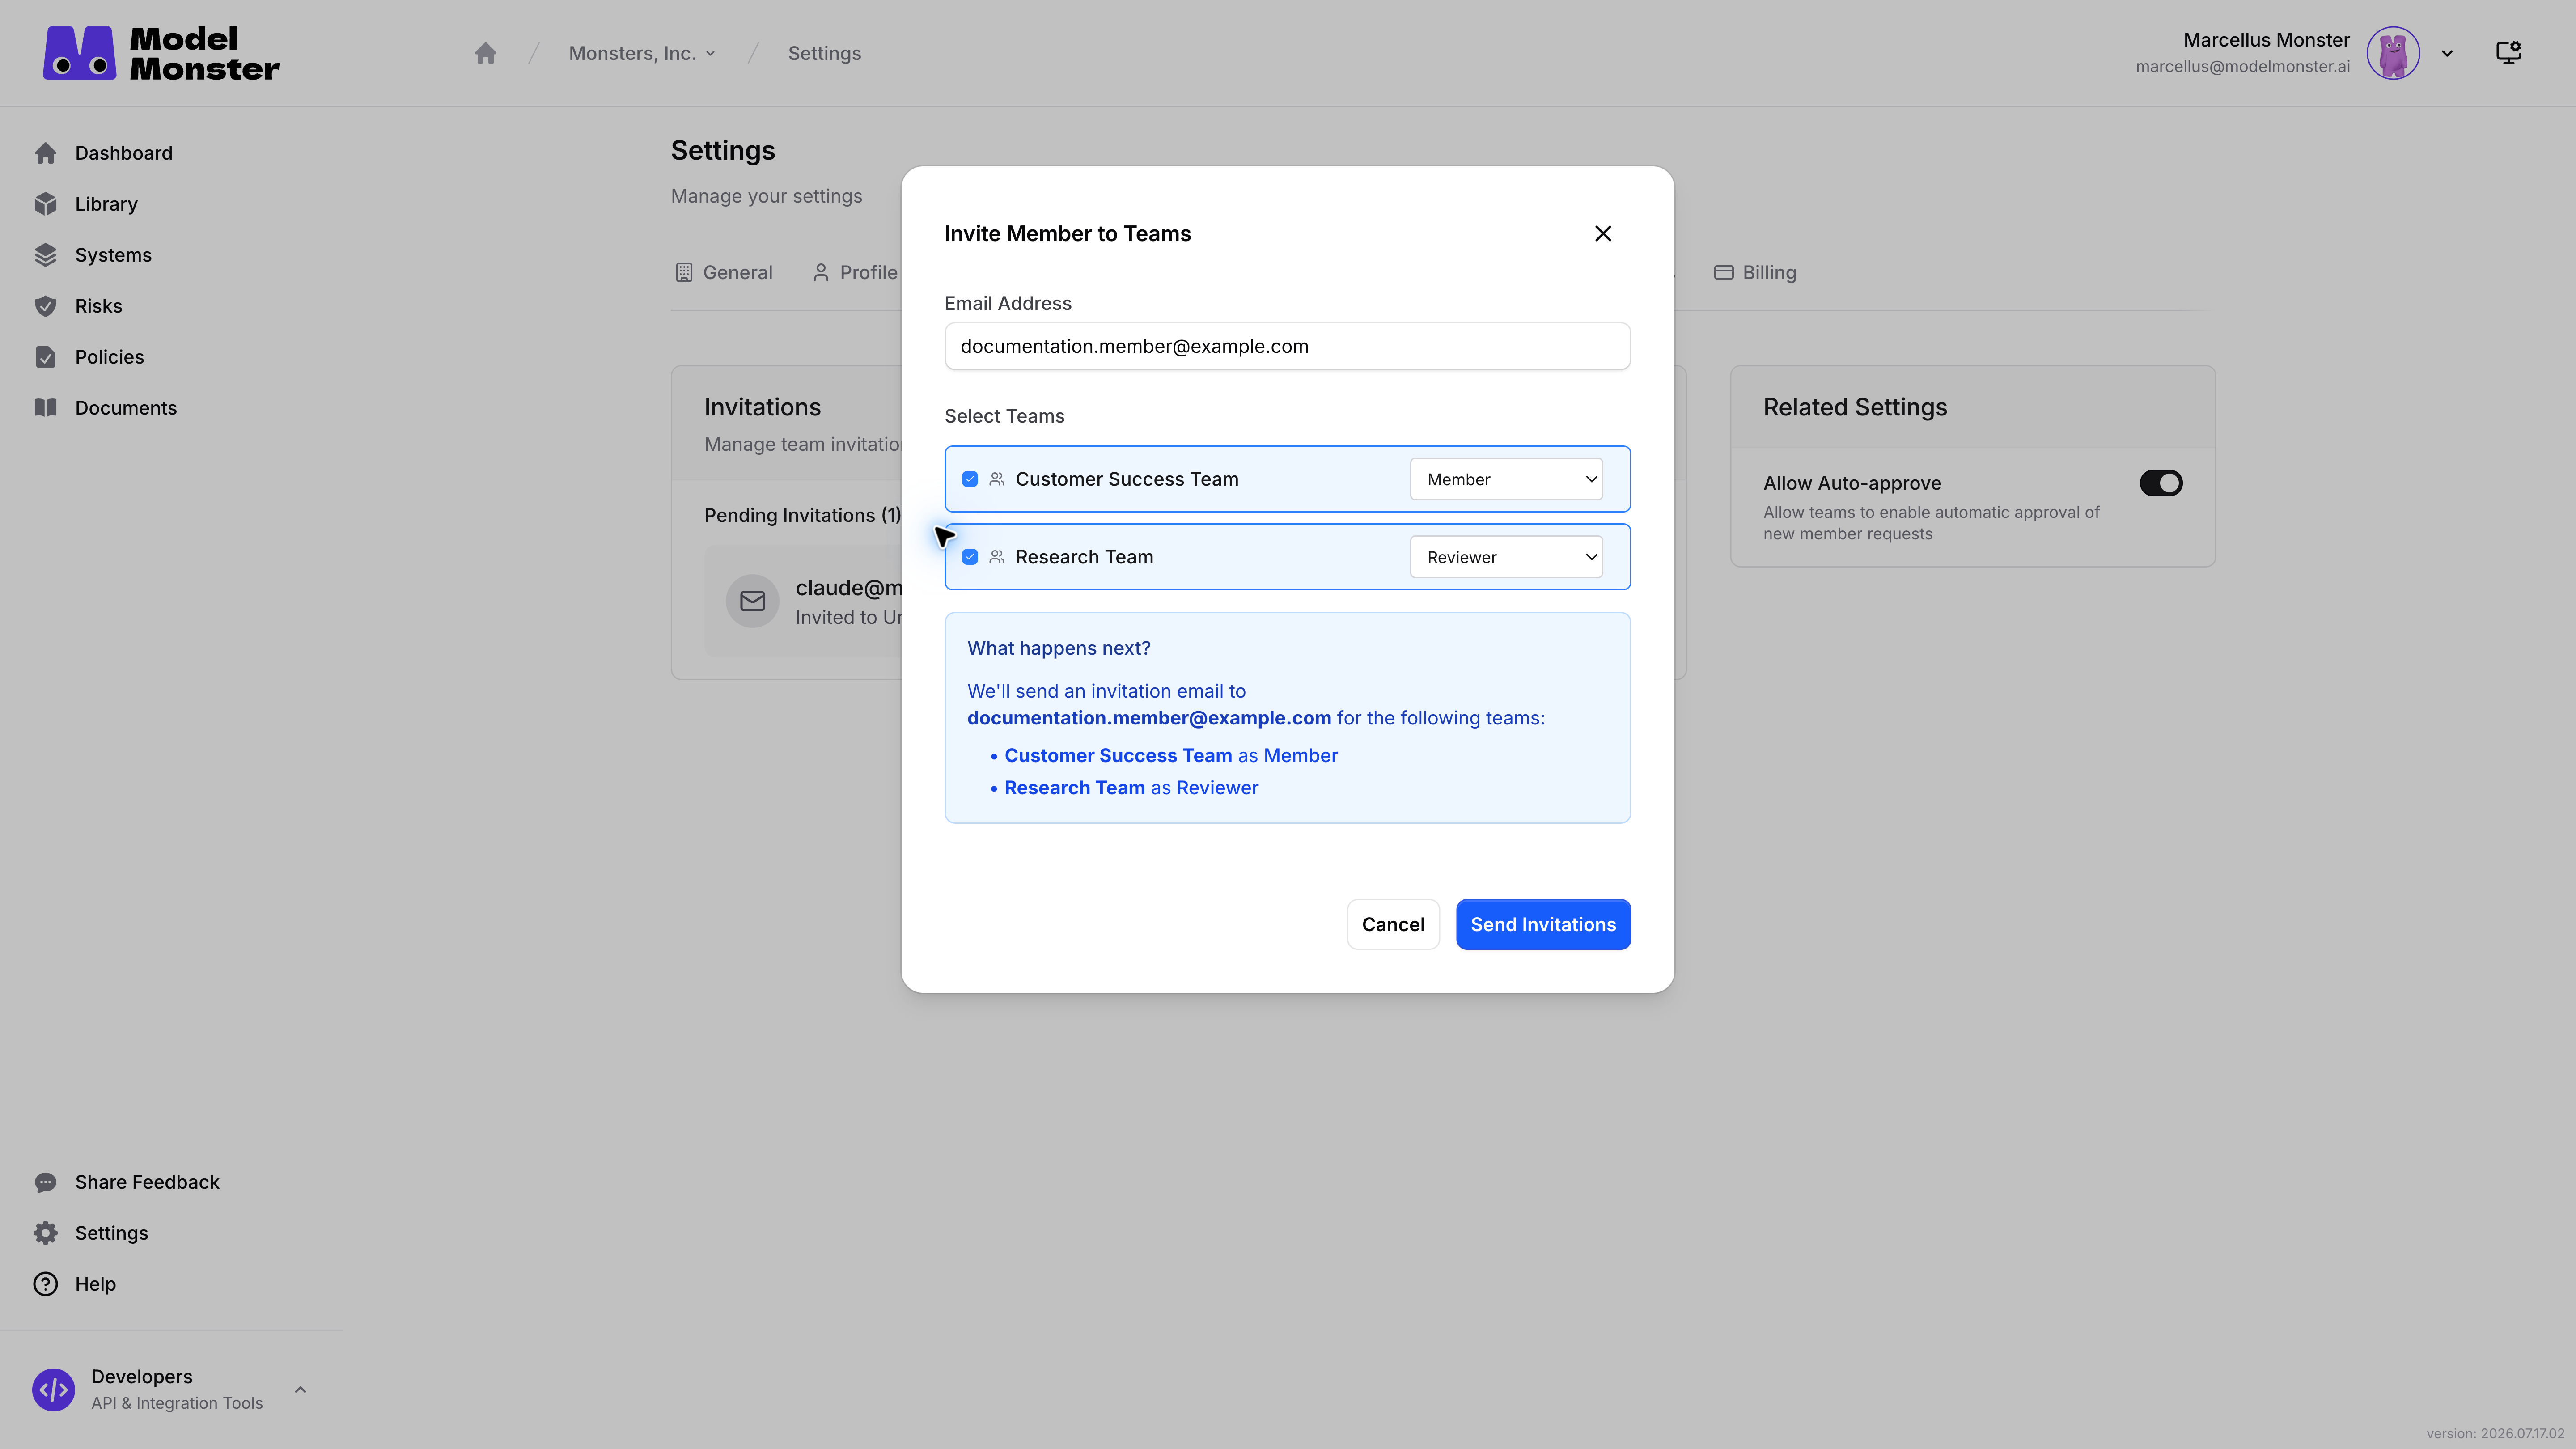
Task: Click the General tab building icon
Action: click(x=684, y=272)
